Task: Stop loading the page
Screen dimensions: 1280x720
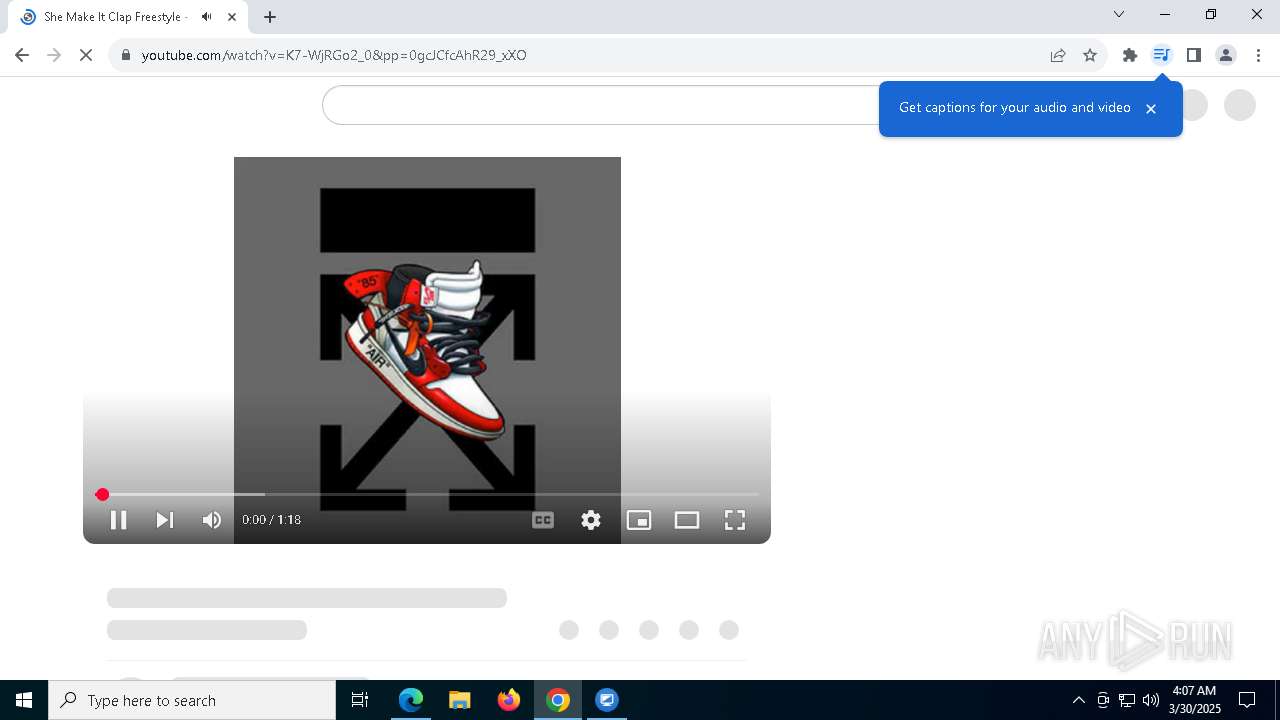Action: [x=86, y=55]
